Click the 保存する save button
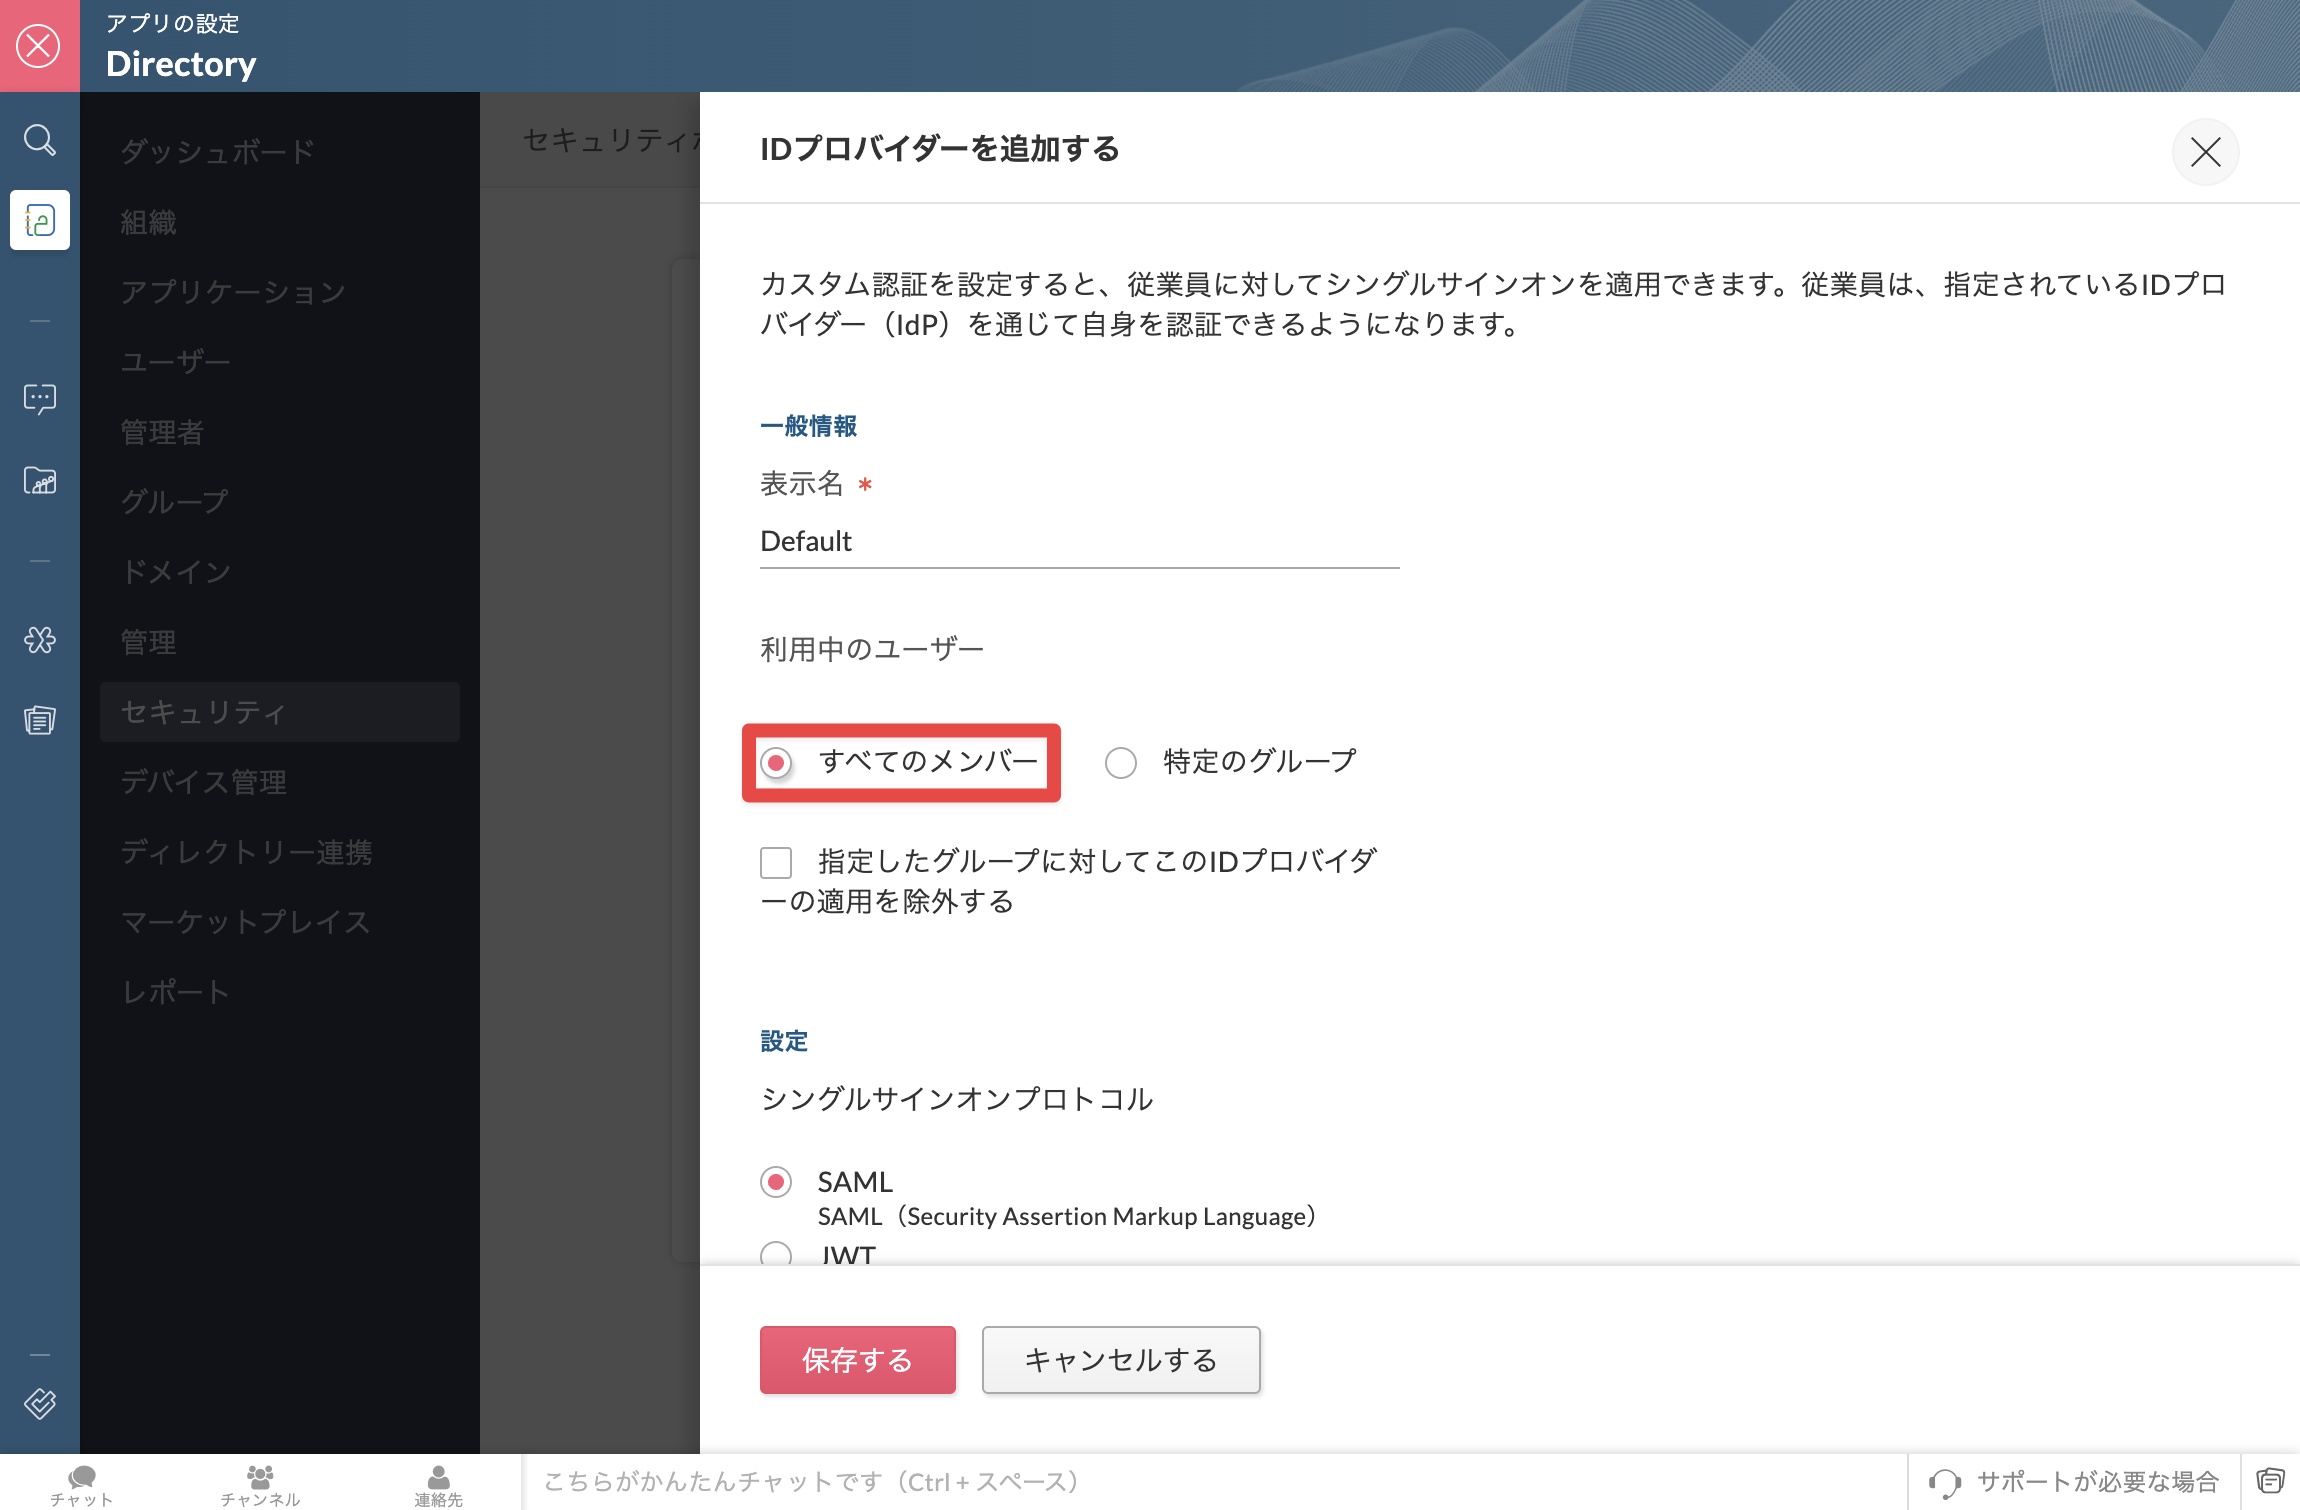2300x1510 pixels. click(x=858, y=1360)
